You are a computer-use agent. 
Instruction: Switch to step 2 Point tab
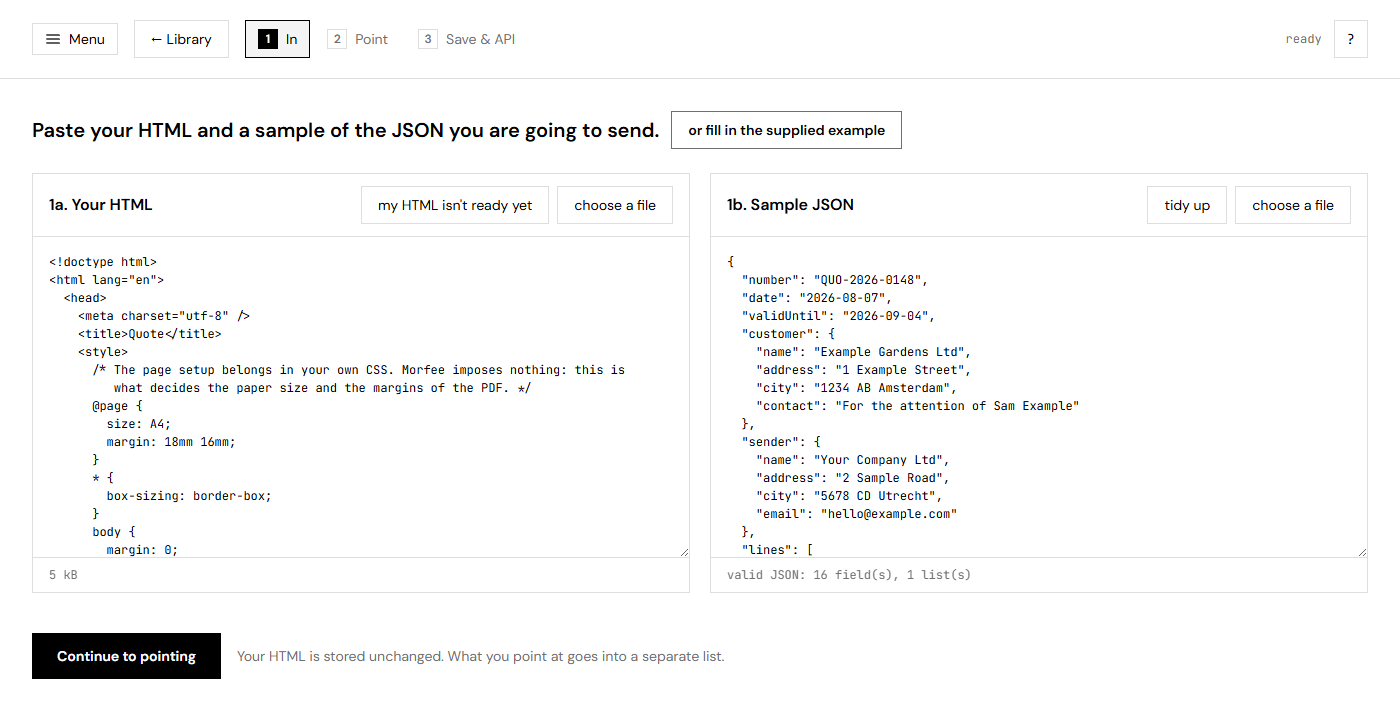358,39
